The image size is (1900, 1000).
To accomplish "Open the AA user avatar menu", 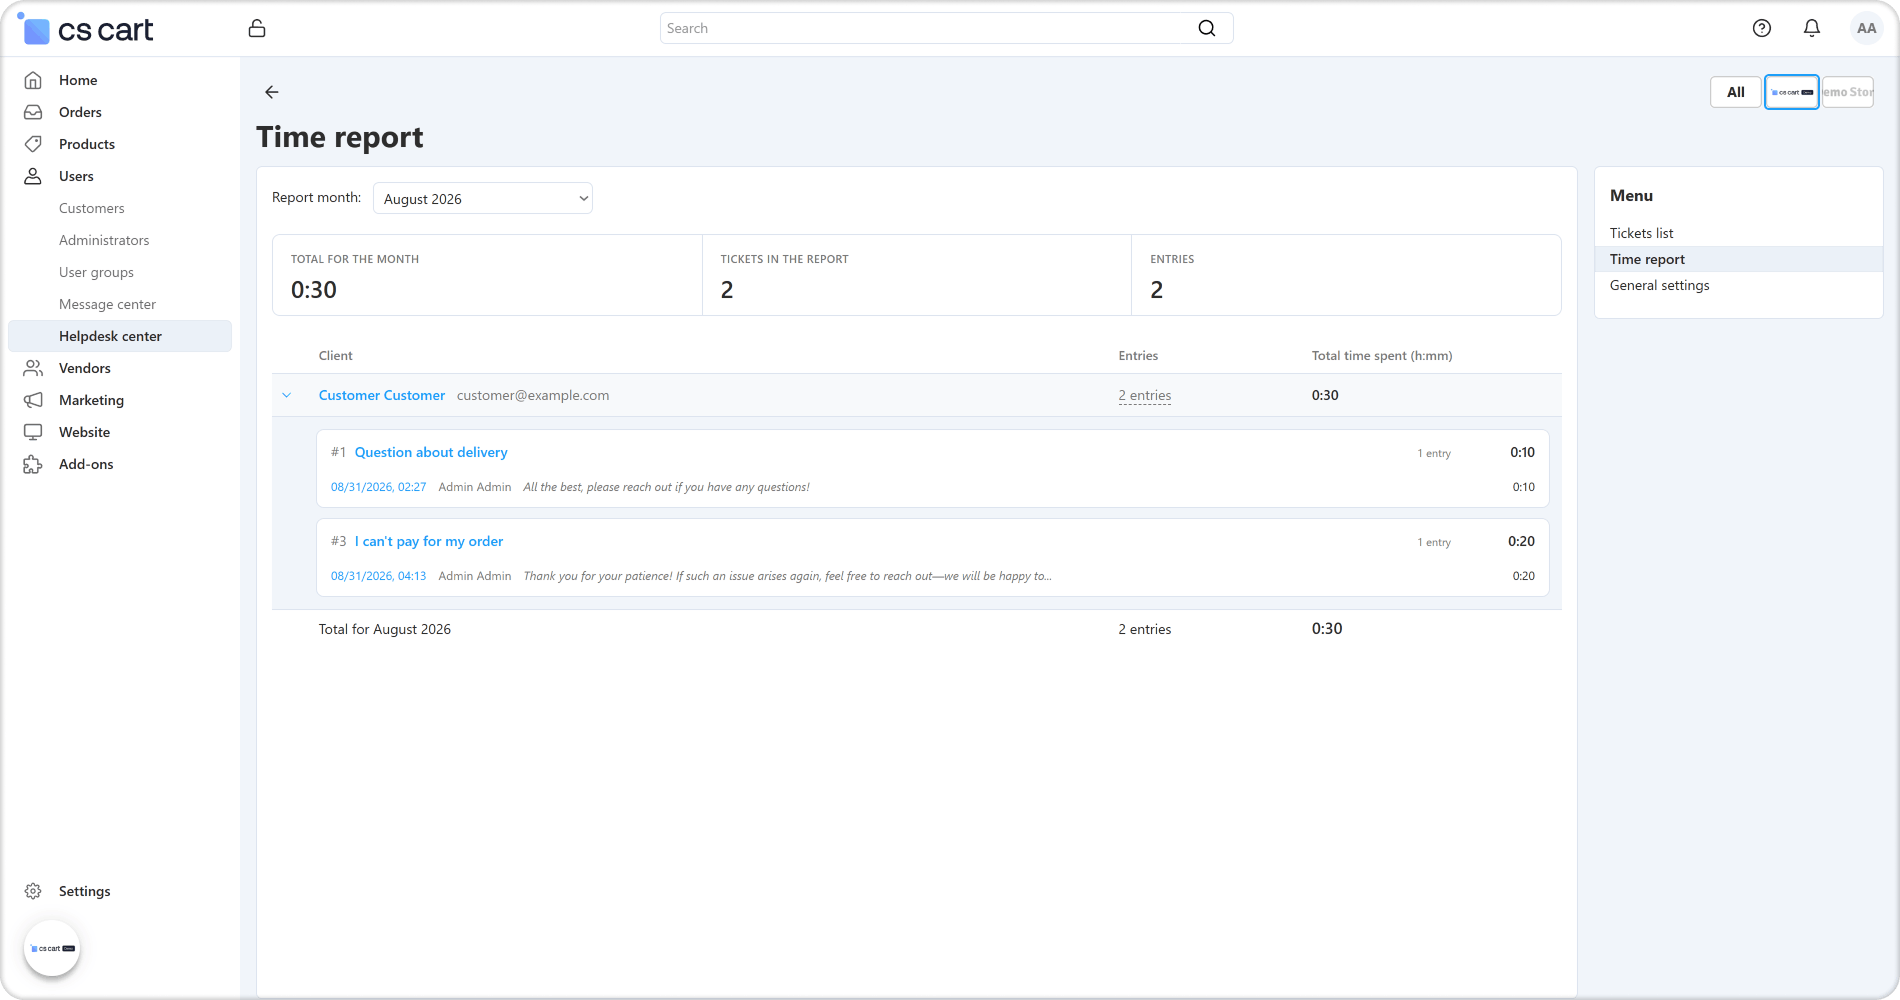I will (1866, 28).
